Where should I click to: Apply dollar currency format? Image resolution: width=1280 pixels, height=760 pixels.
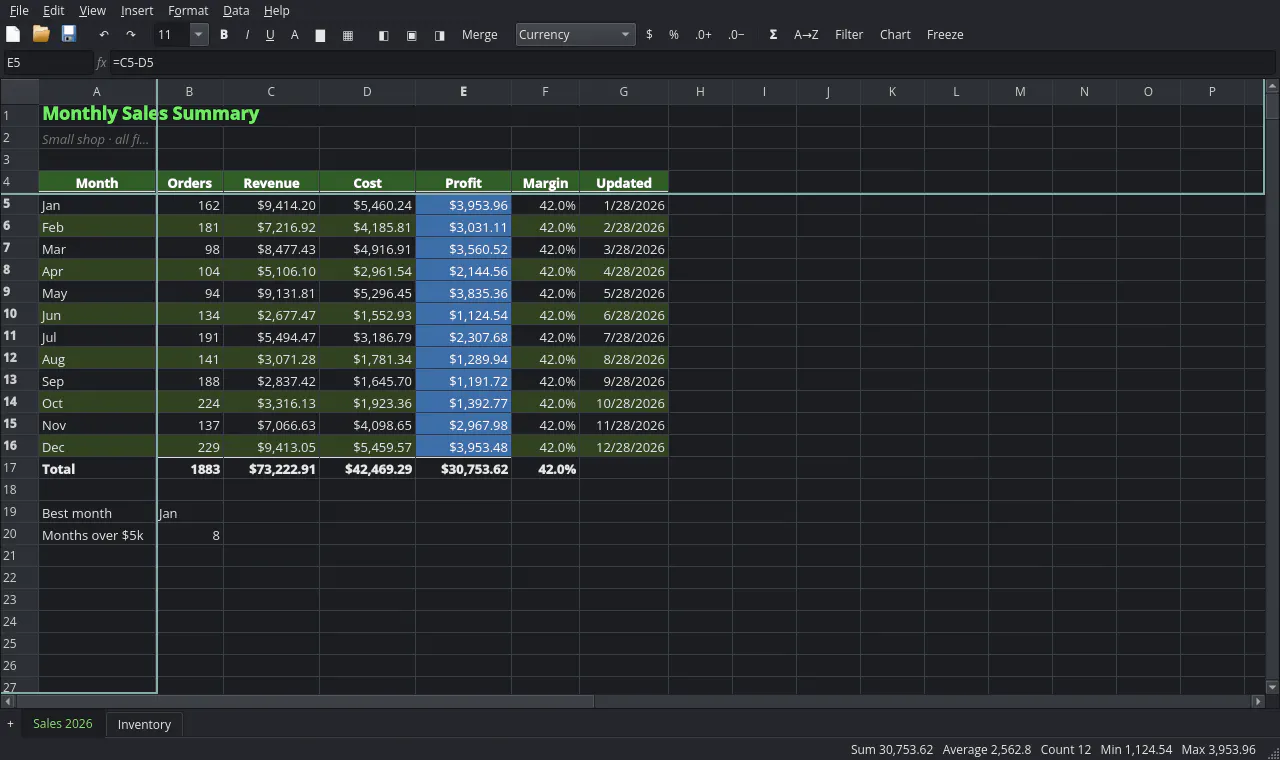tap(649, 34)
